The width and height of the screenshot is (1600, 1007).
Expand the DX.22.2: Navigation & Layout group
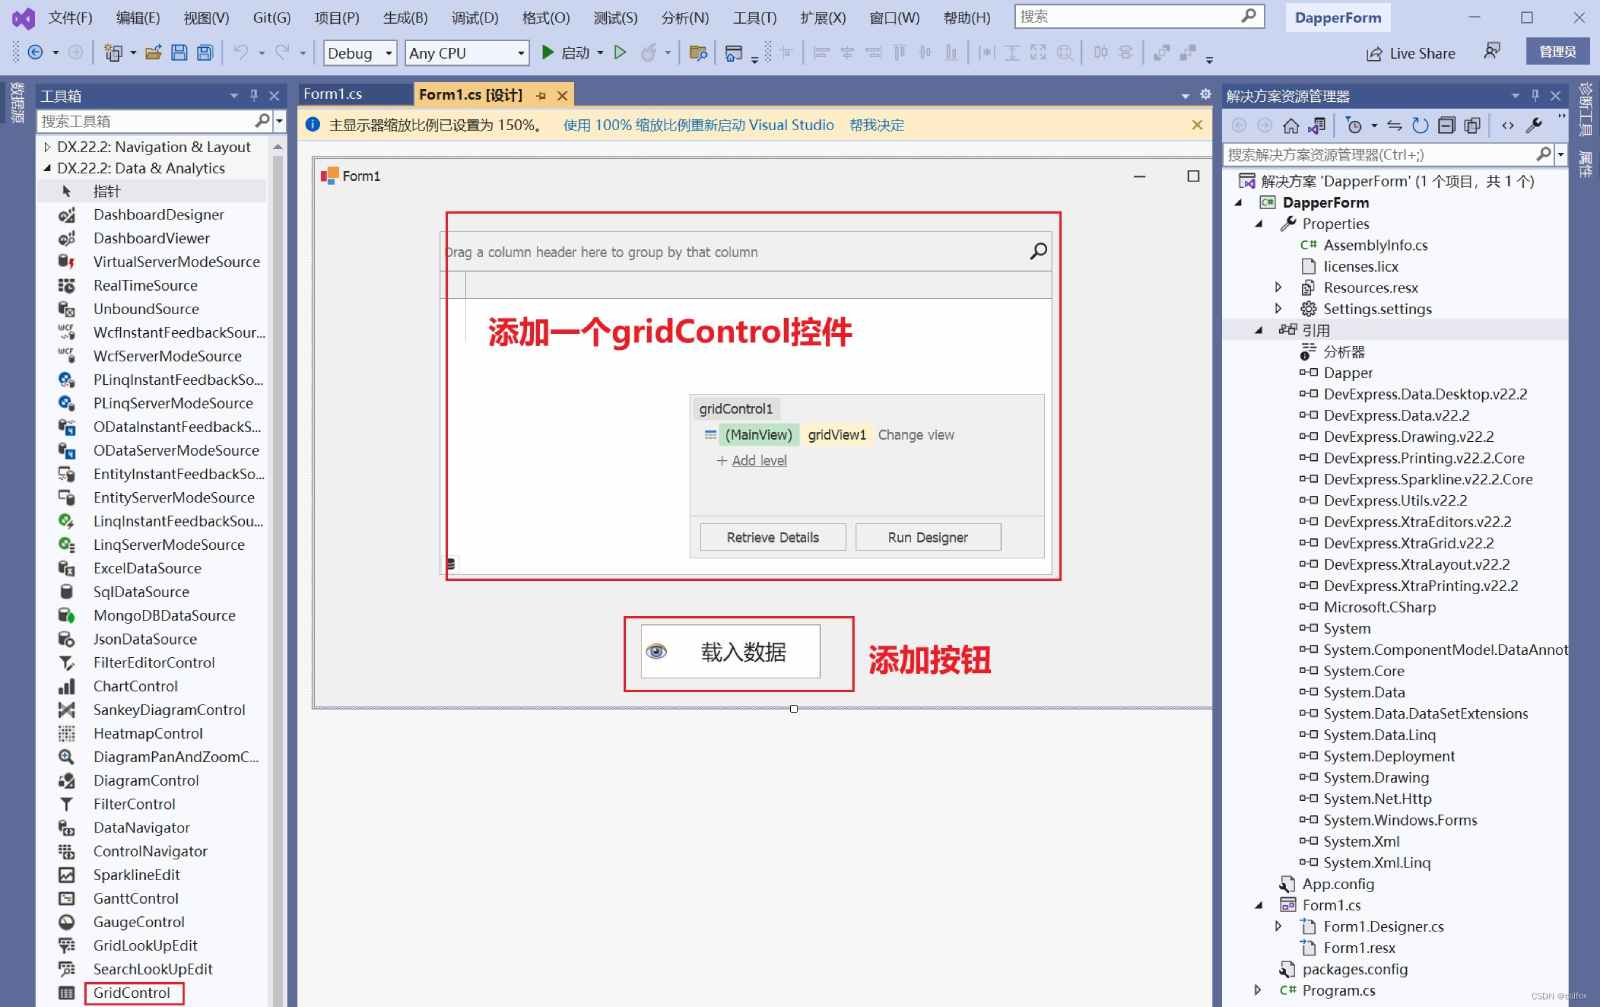[x=47, y=147]
